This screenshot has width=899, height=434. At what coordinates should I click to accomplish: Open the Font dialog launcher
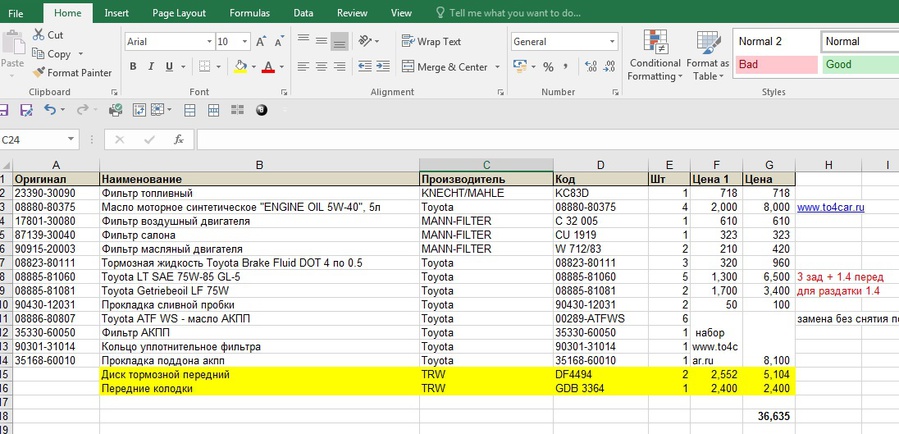click(x=284, y=92)
